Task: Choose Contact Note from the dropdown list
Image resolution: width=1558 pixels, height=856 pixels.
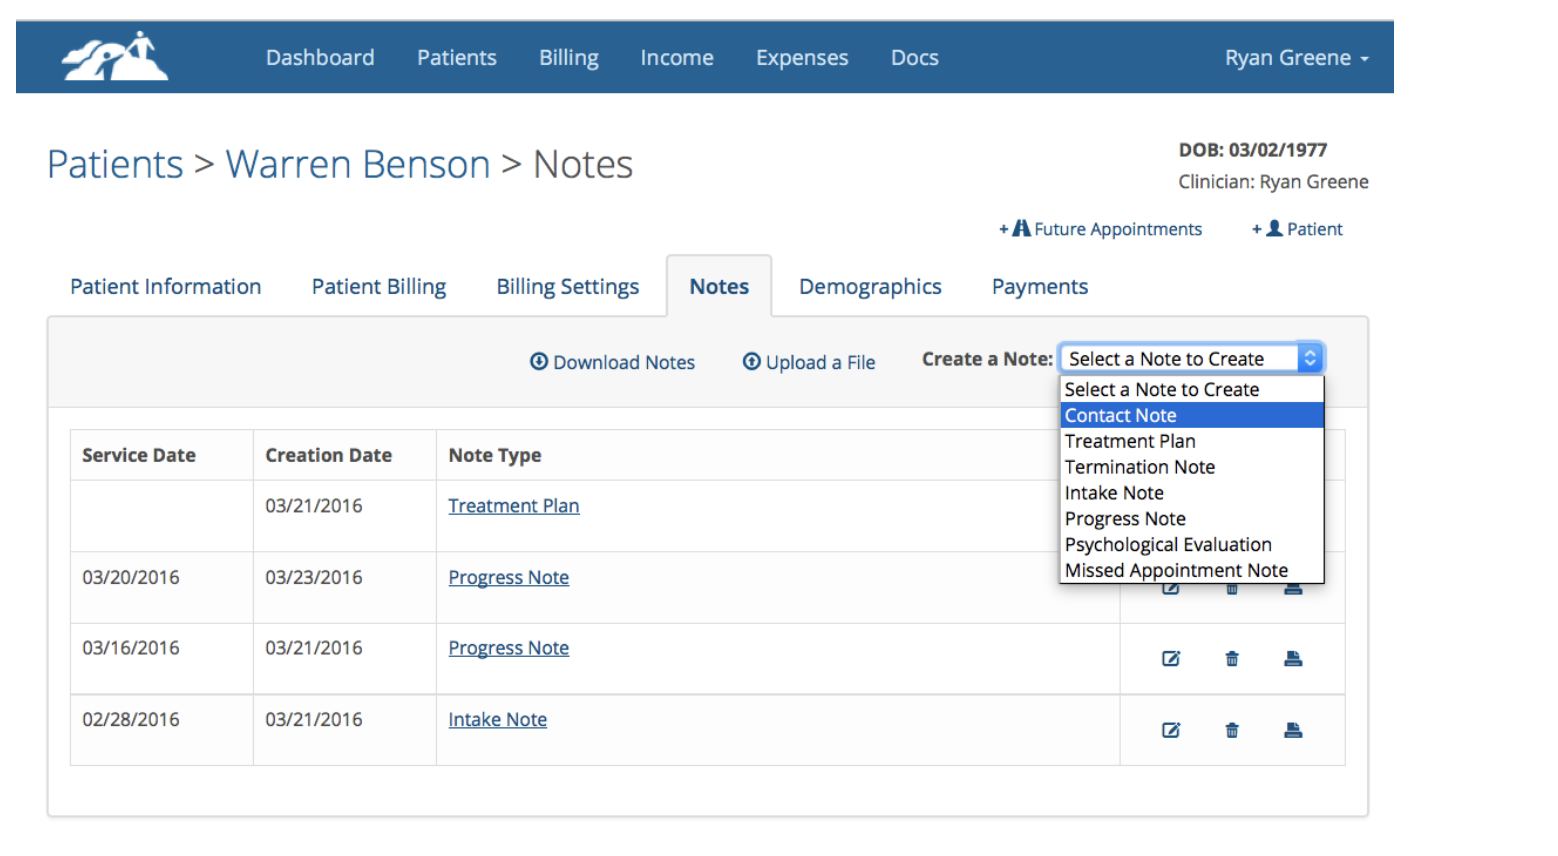Action: [x=1120, y=415]
